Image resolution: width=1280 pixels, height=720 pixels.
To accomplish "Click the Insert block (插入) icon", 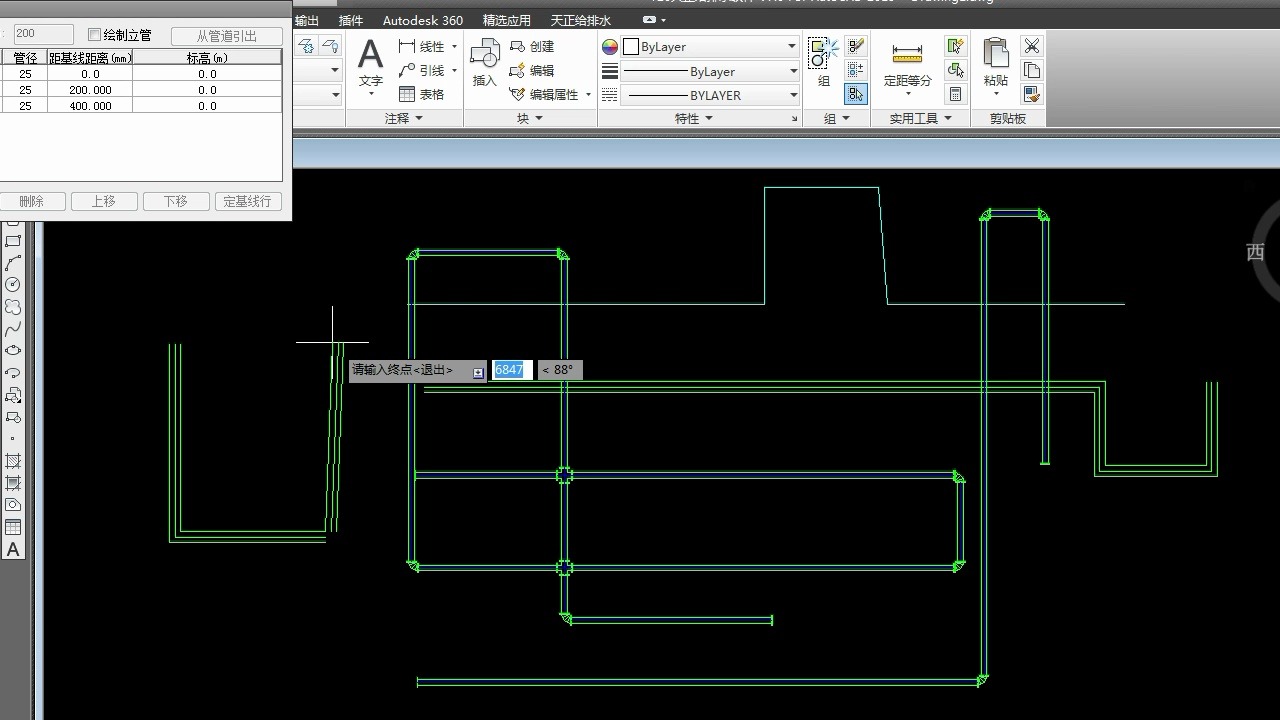I will (485, 55).
